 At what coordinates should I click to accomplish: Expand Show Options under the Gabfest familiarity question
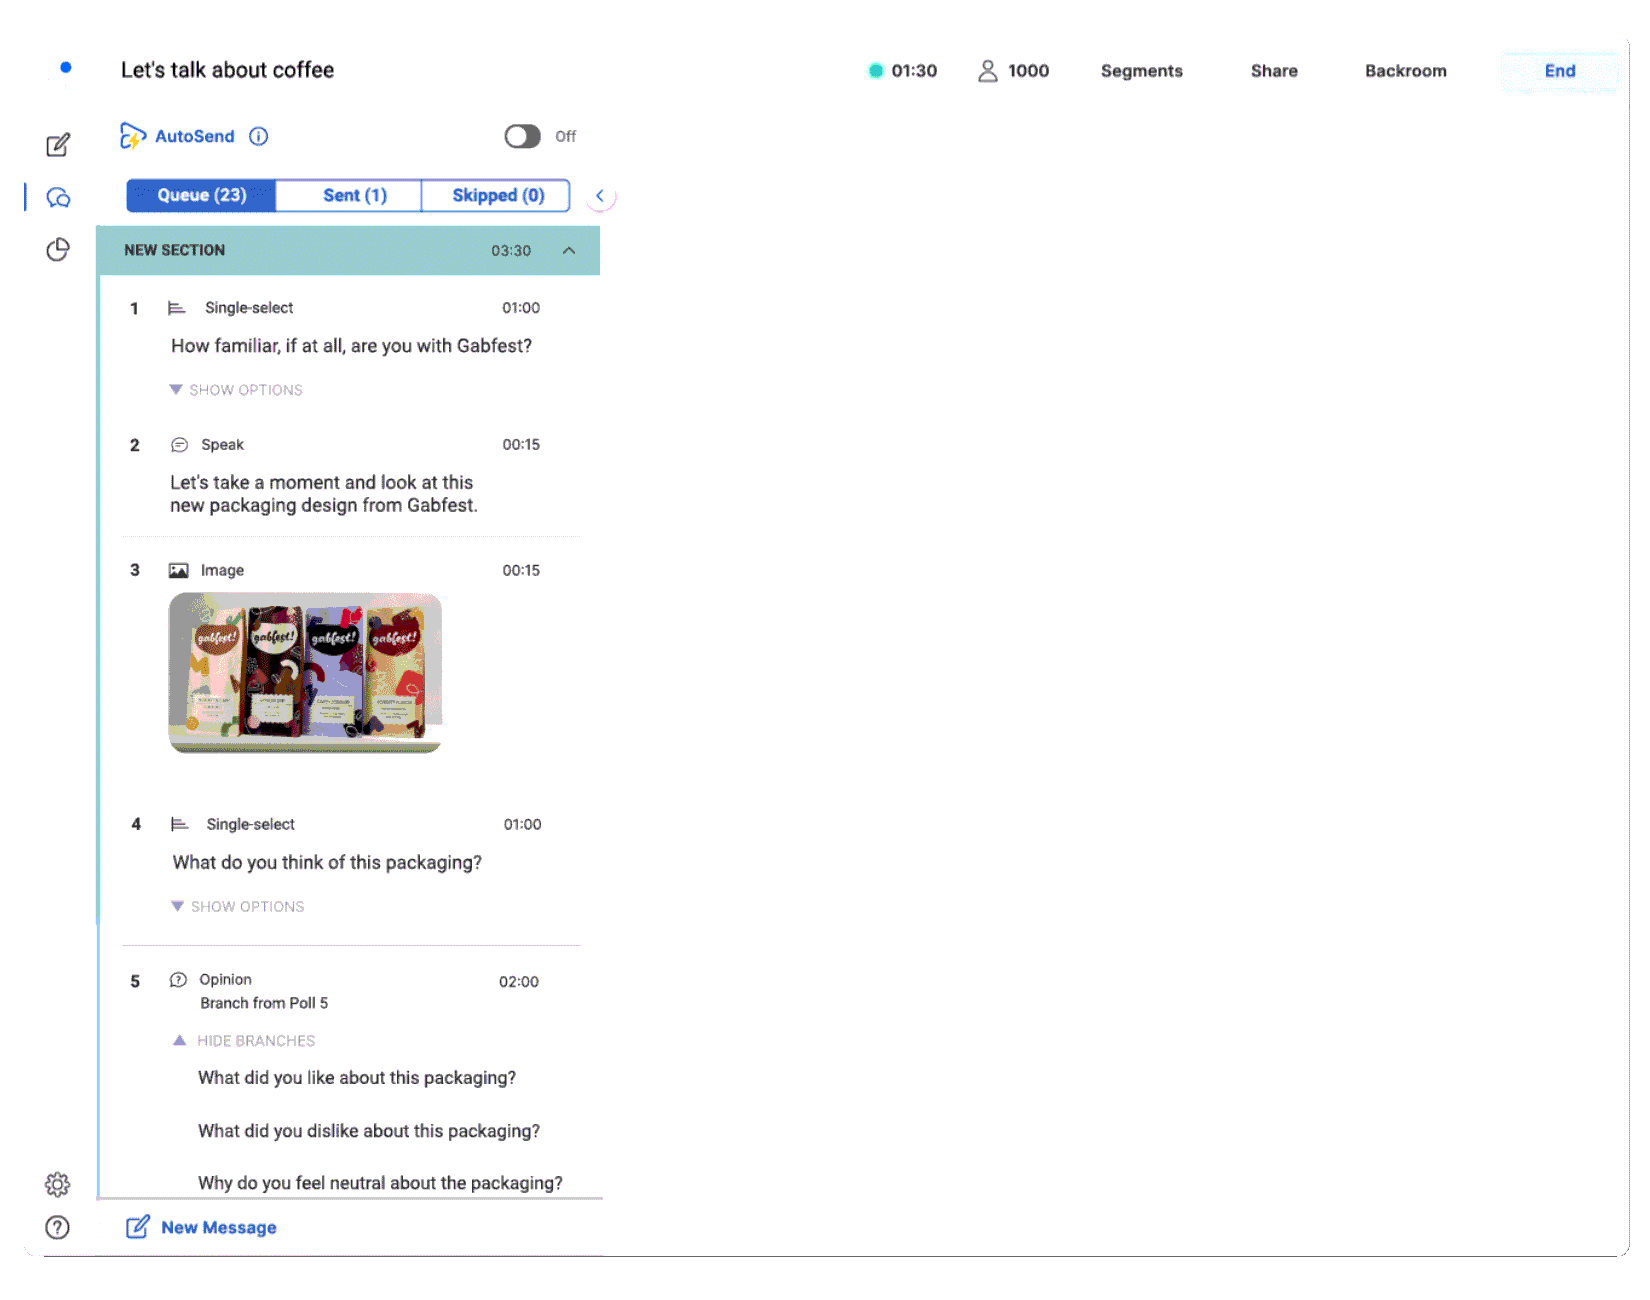237,389
